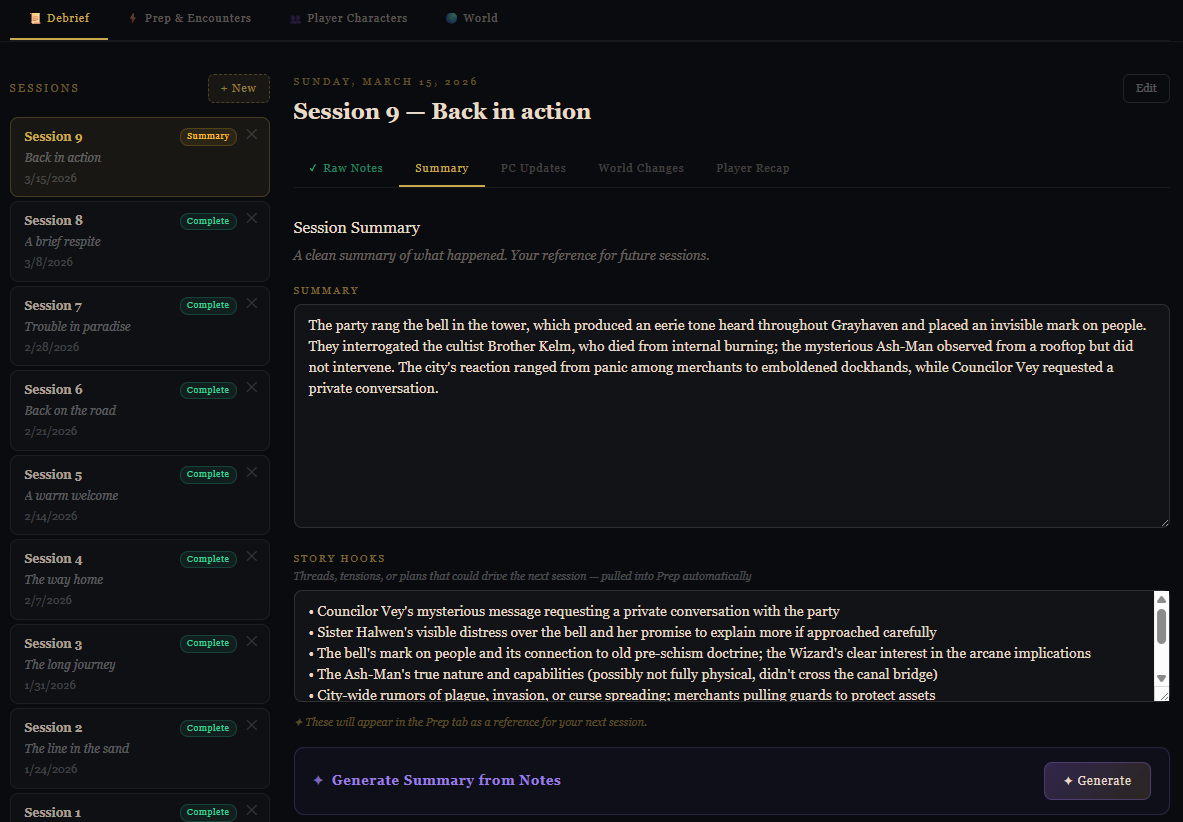The height and width of the screenshot is (822, 1183).
Task: Select the PC Updates subtab
Action: pyautogui.click(x=533, y=168)
